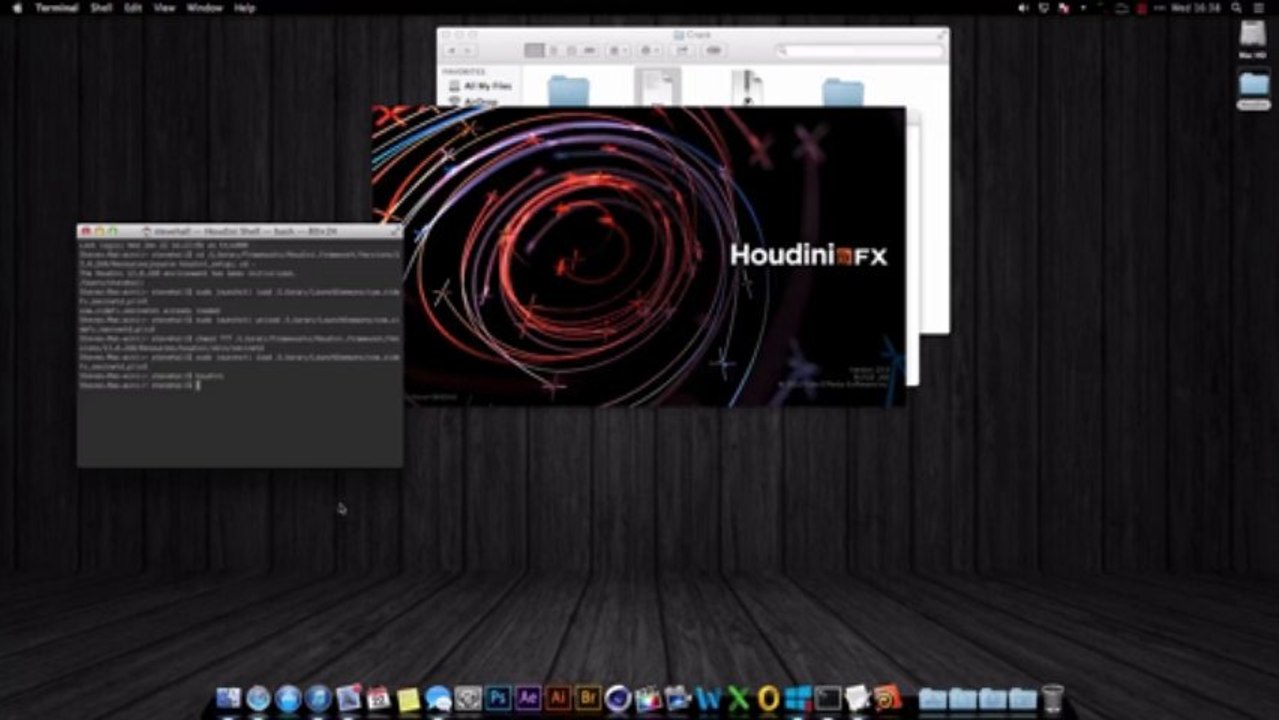Switch Finder to list view
Screen dimensions: 1279x720
[553, 50]
